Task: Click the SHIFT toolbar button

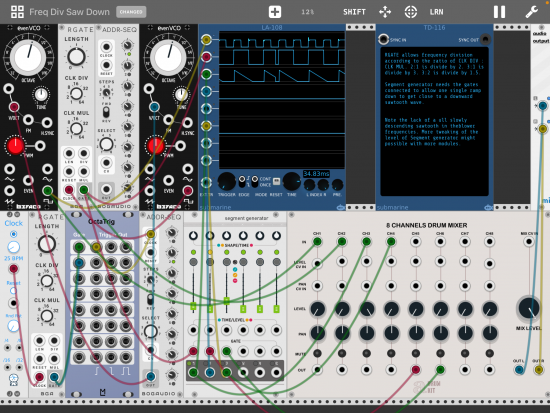Action: [x=354, y=12]
